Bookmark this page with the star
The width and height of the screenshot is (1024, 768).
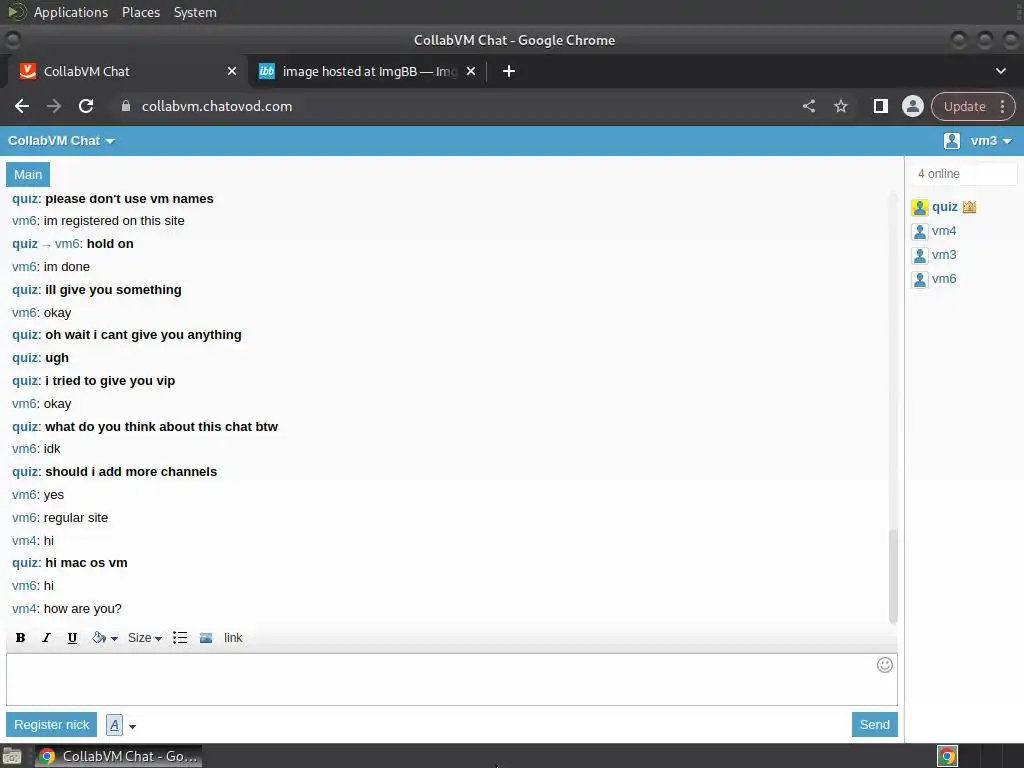click(840, 106)
